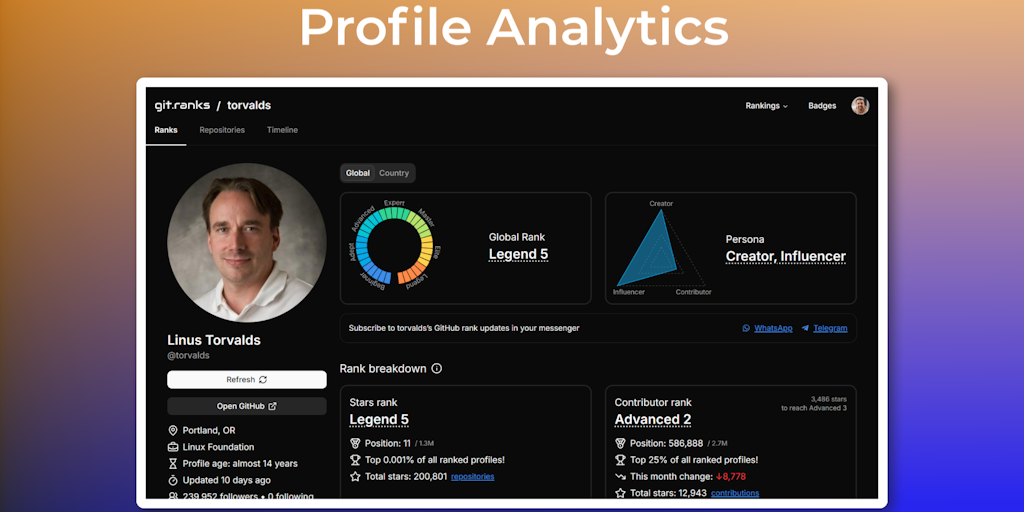Switch to the Timeline tab
Image resolution: width=1024 pixels, height=512 pixels.
(282, 130)
